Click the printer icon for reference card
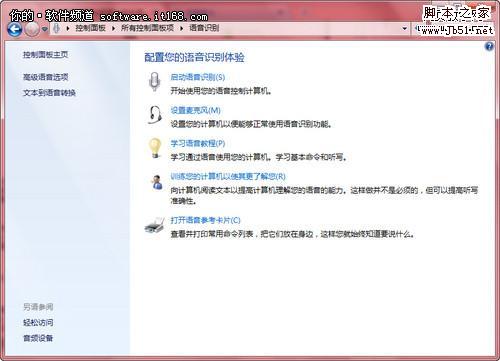This screenshot has width=500, height=361. click(155, 225)
